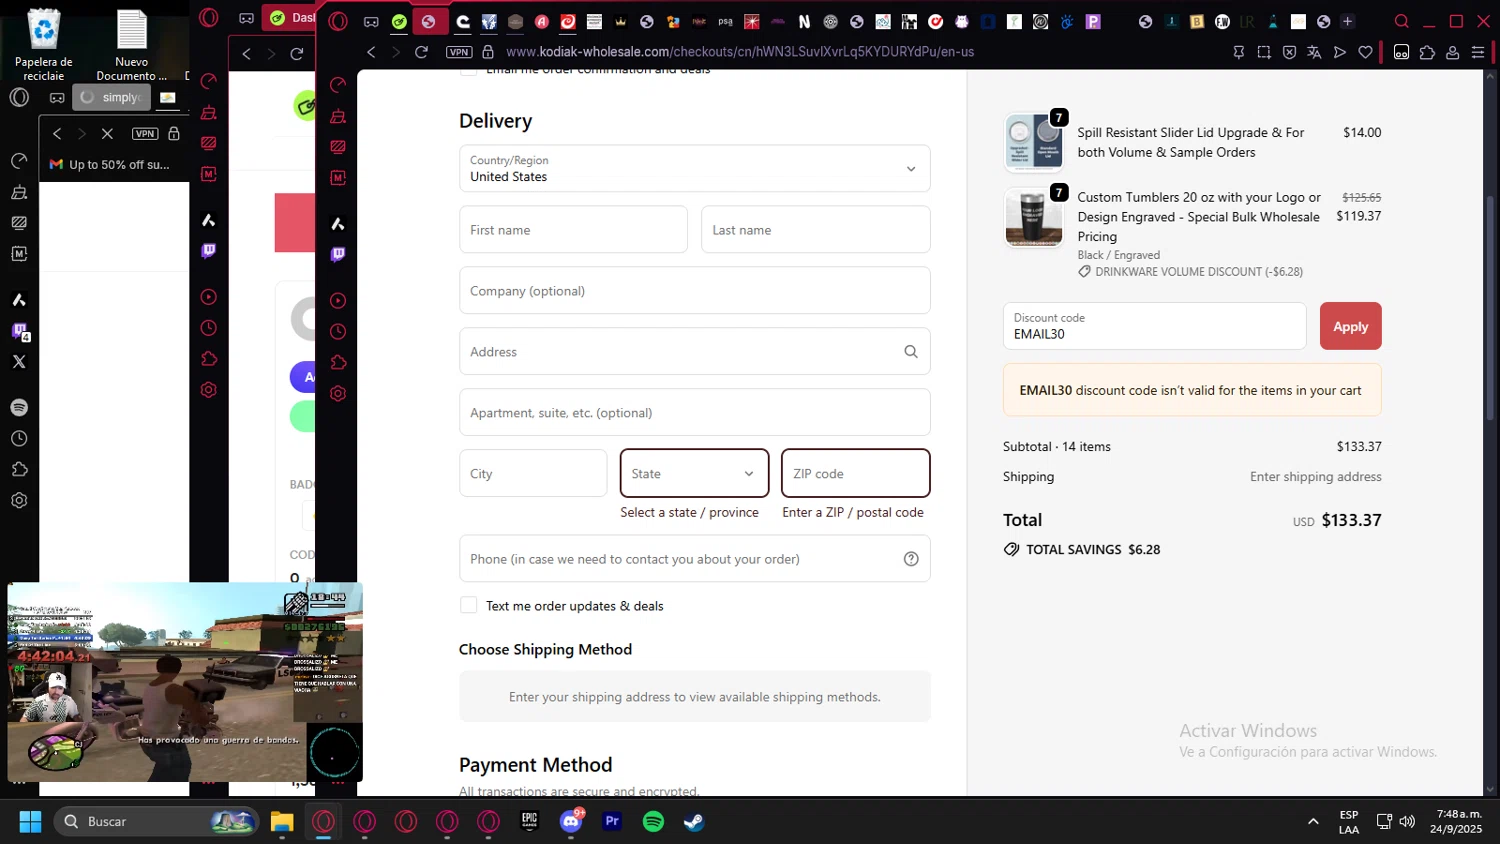Open history clock in checkout window sidebar

(338, 332)
